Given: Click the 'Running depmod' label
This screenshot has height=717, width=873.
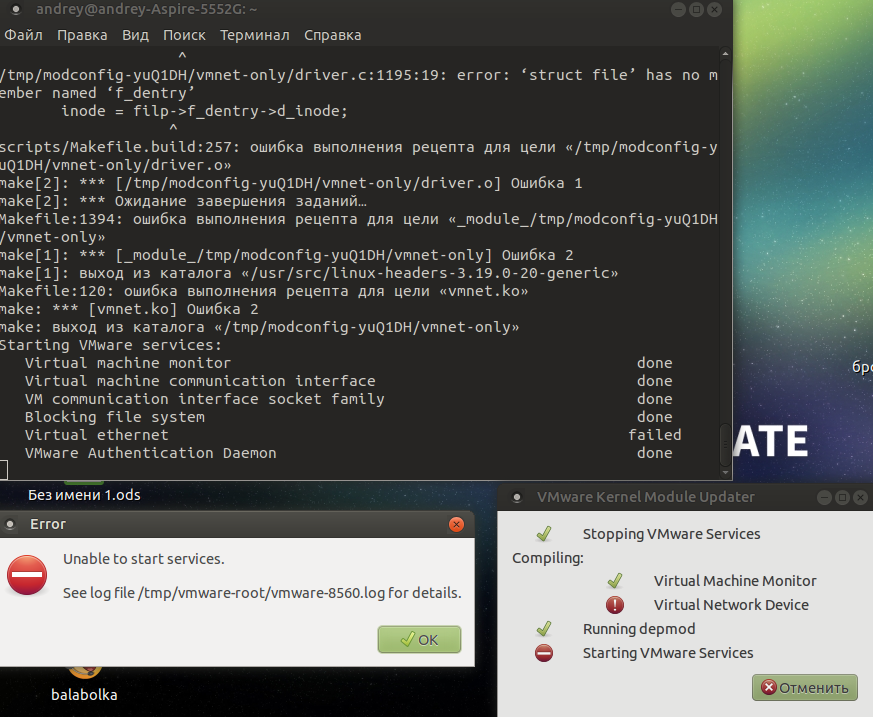Looking at the screenshot, I should (639, 628).
